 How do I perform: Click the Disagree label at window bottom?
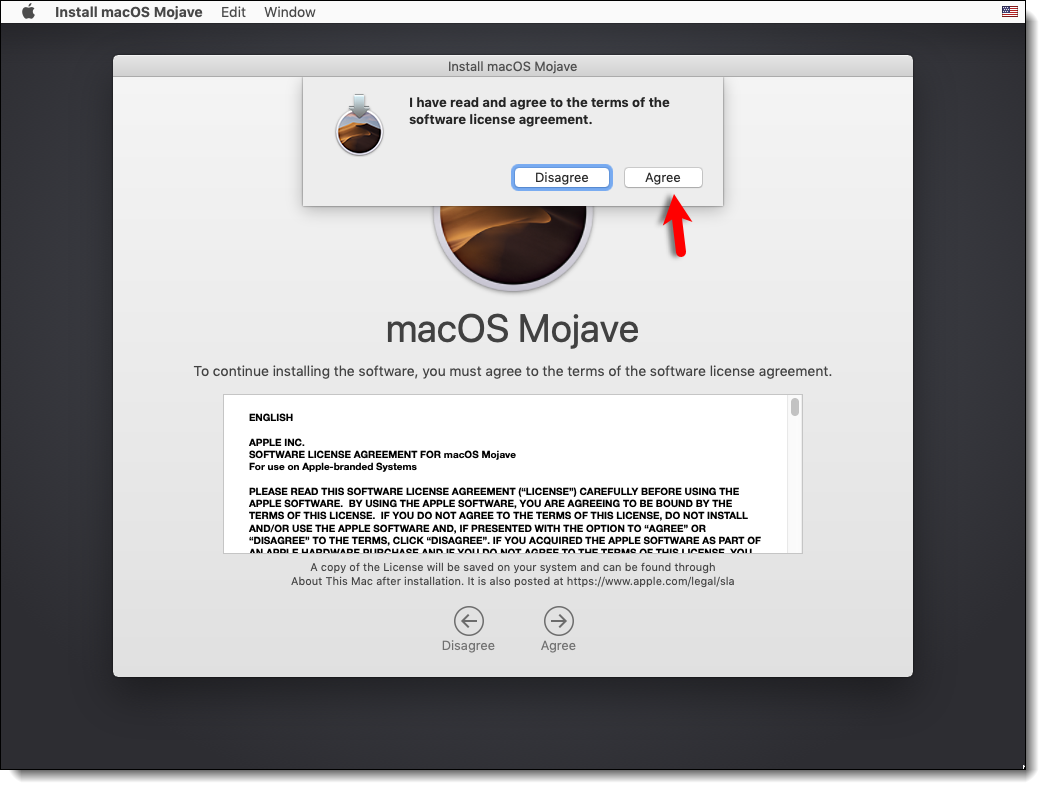[468, 646]
